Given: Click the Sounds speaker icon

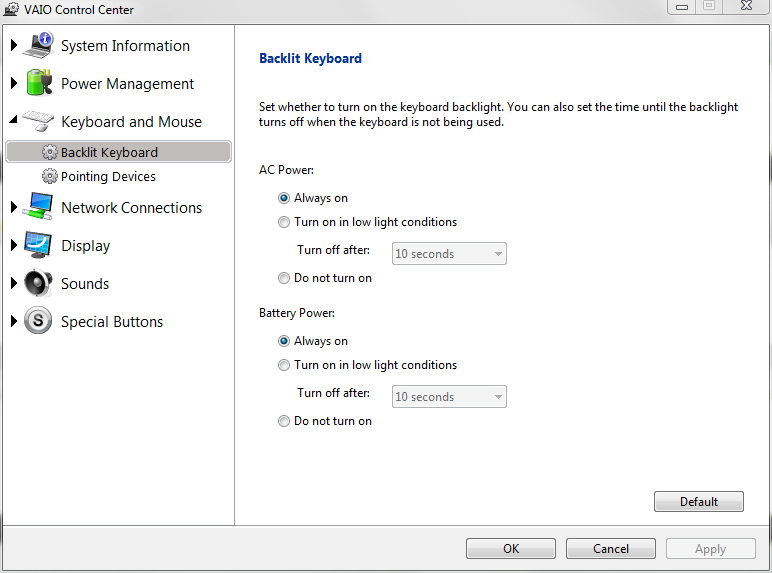Looking at the screenshot, I should pos(38,283).
